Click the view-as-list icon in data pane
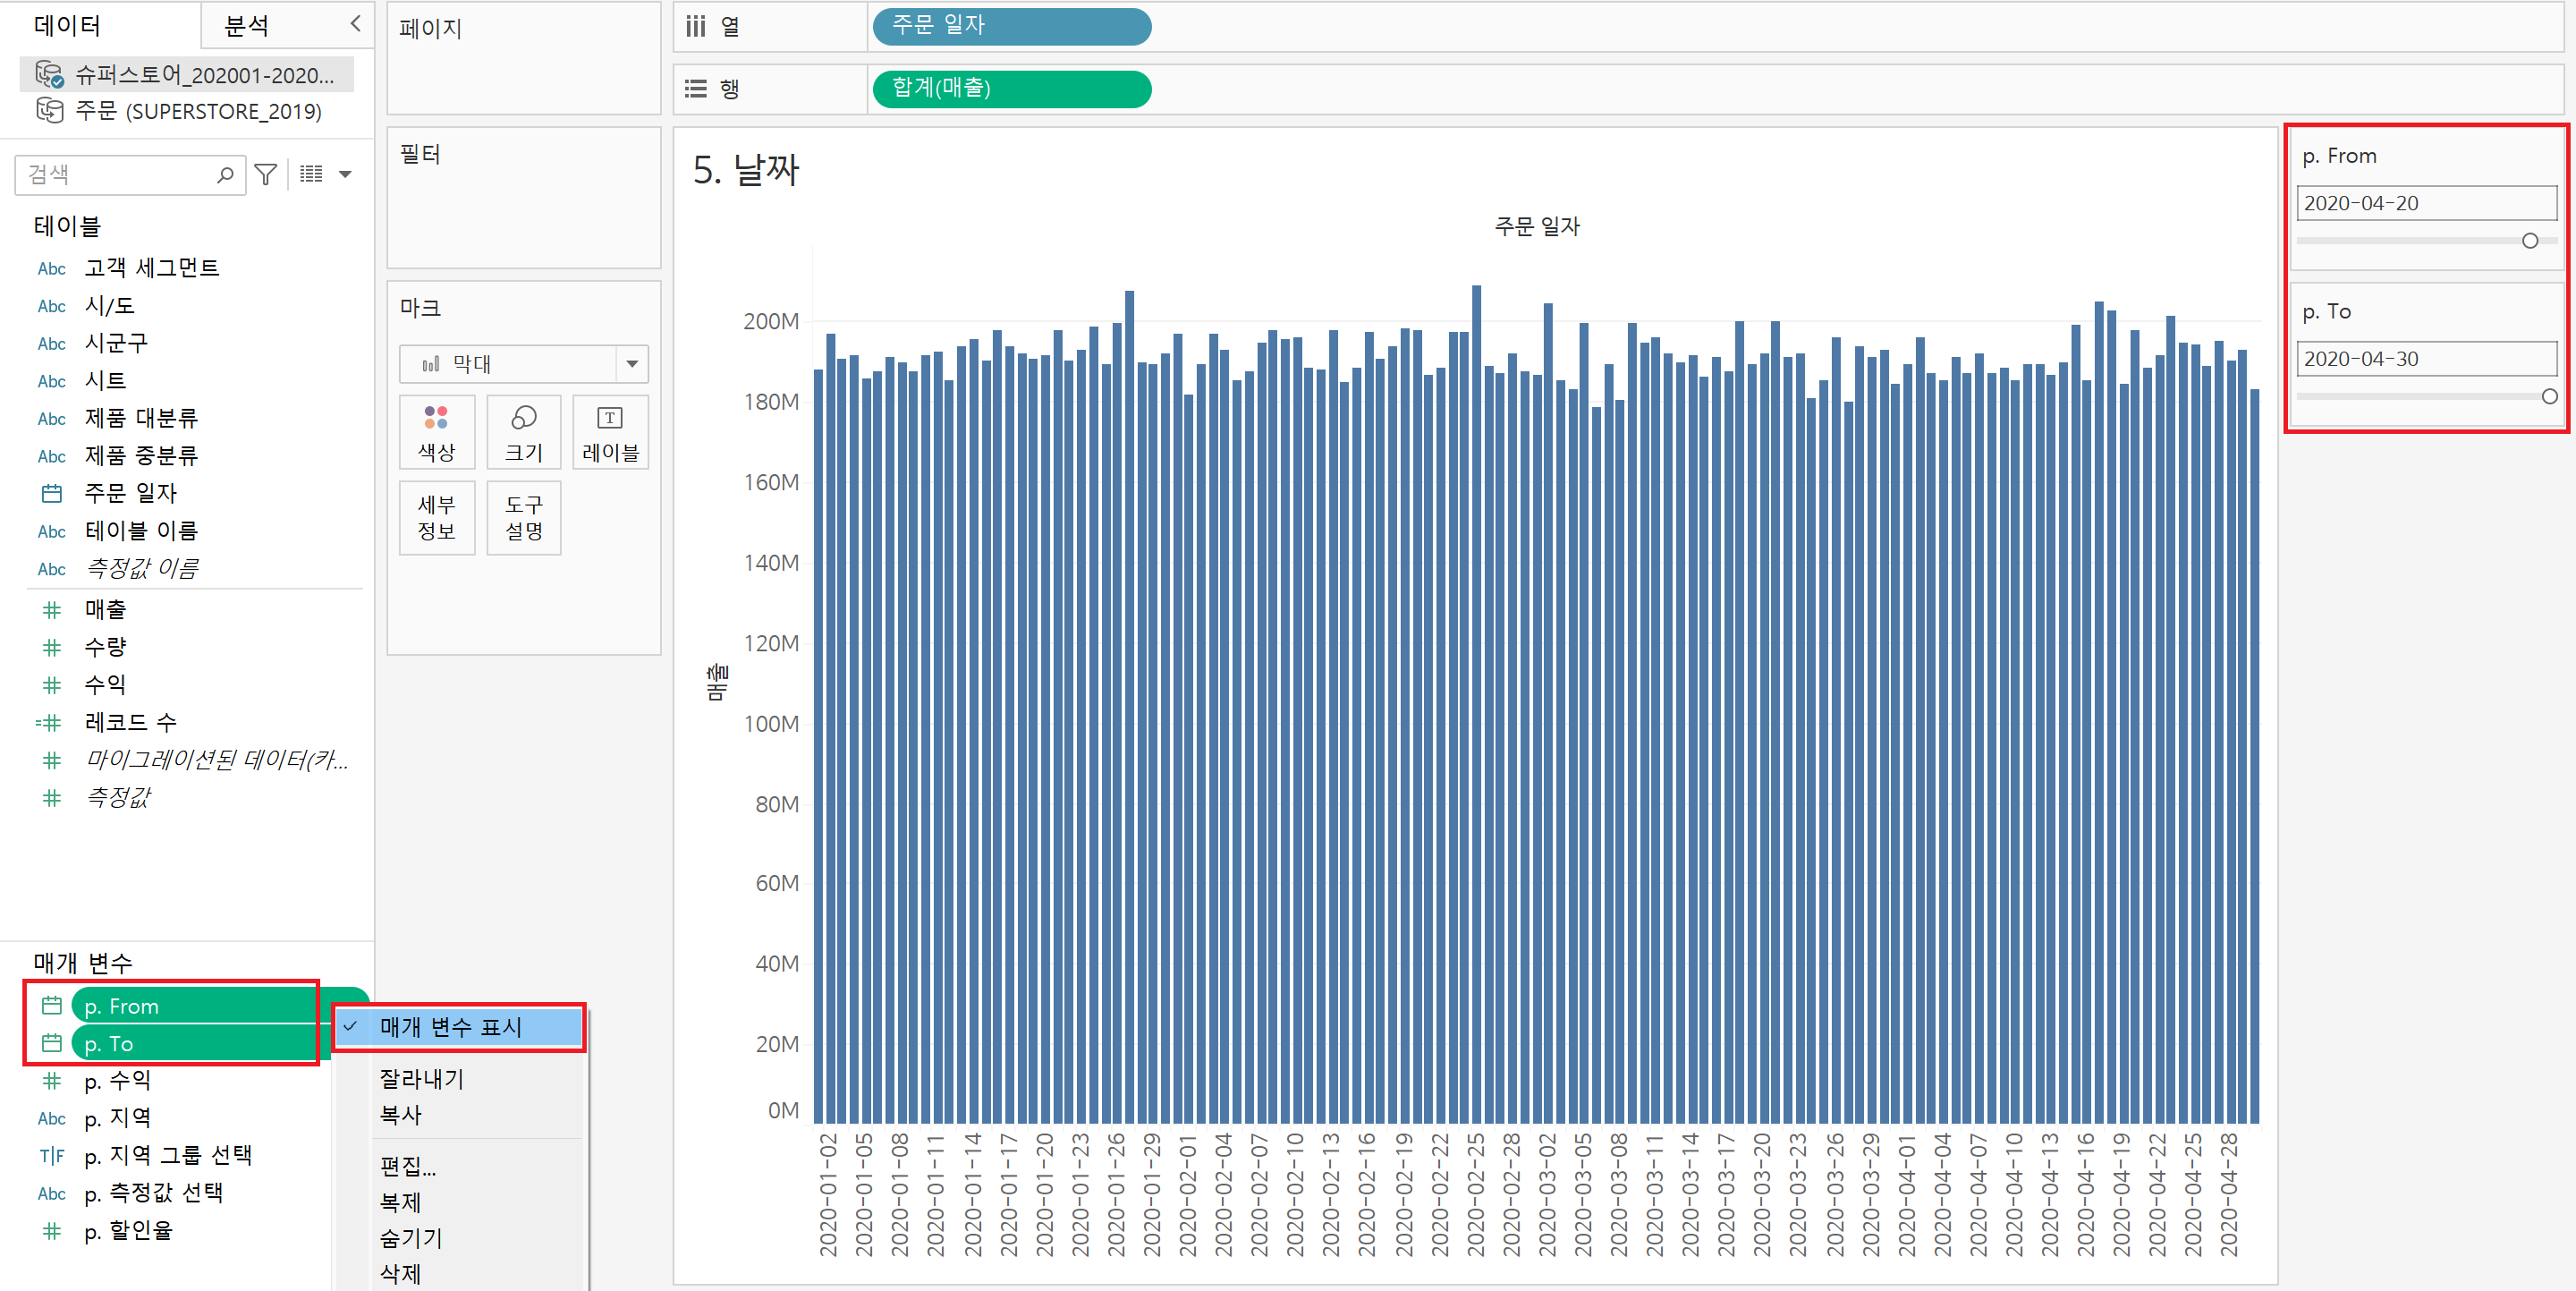 tap(311, 174)
